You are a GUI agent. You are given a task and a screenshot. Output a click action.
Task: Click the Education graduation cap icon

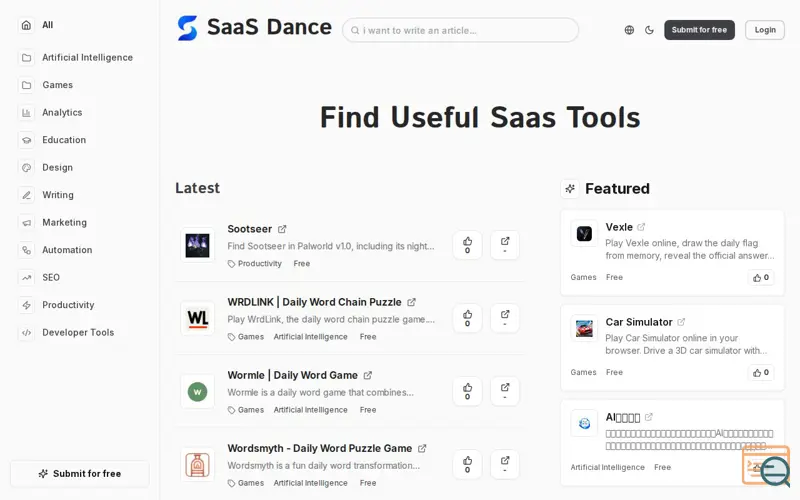pos(27,140)
